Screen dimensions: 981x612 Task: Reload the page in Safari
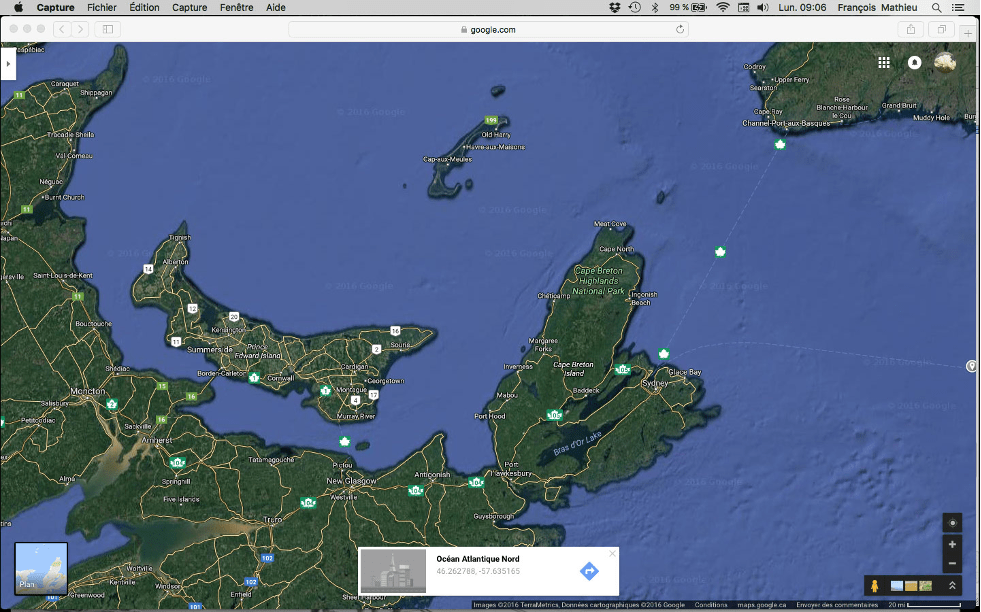681,29
